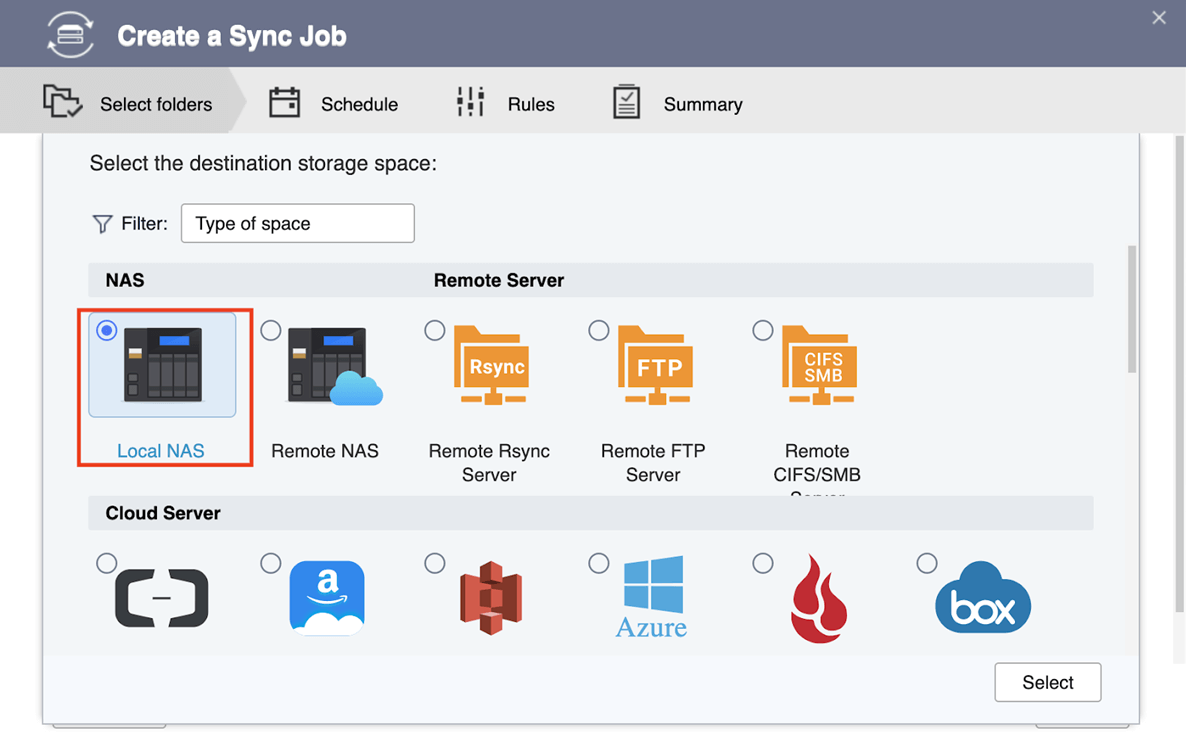Go to the Rules step tab
Image resolution: width=1186 pixels, height=746 pixels.
[506, 104]
